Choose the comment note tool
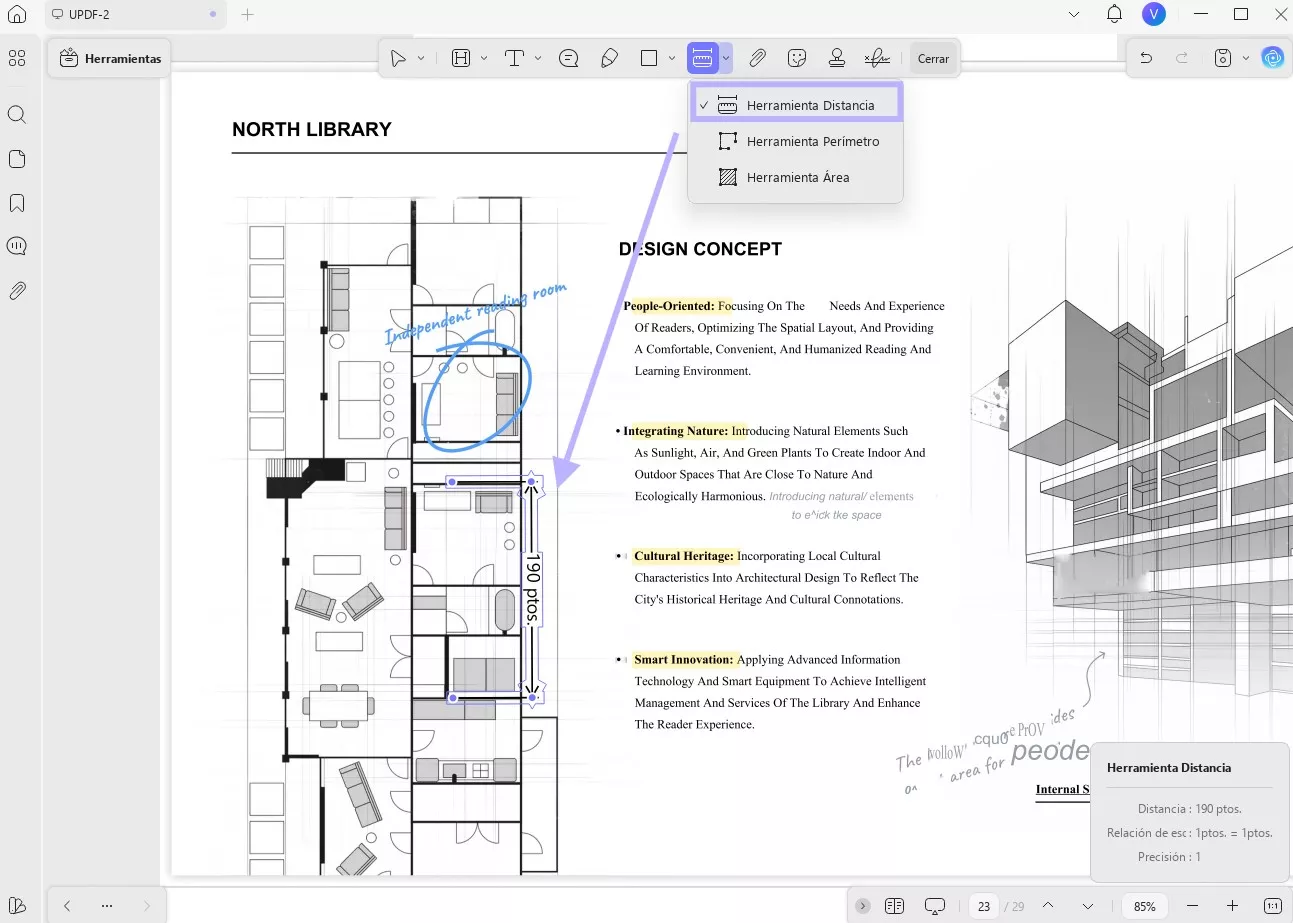Screen dimensions: 1293x923 tap(569, 59)
